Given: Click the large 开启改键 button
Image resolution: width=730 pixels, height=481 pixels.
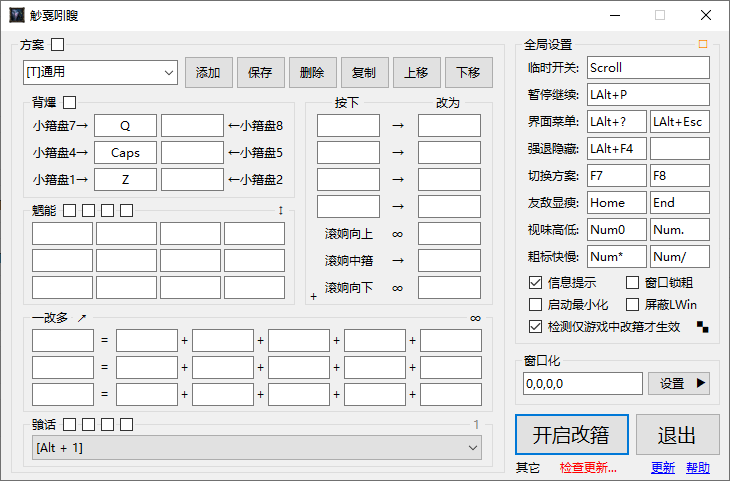Looking at the screenshot, I should pyautogui.click(x=572, y=434).
